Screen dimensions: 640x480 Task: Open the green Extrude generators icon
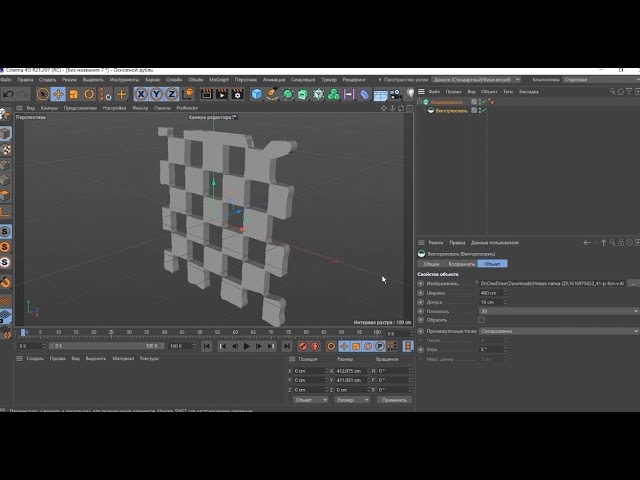pos(303,94)
